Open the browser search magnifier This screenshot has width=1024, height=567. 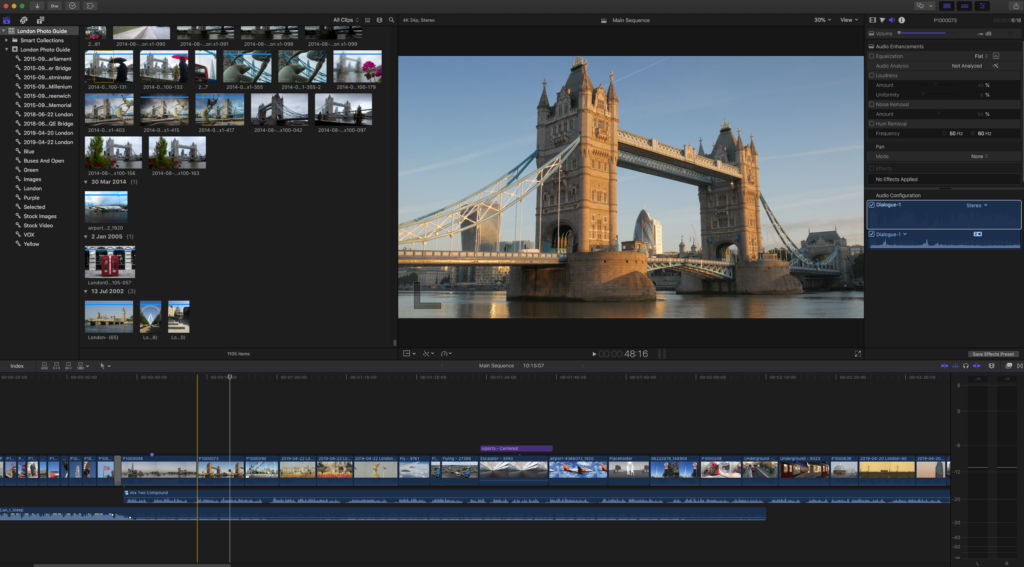click(391, 20)
